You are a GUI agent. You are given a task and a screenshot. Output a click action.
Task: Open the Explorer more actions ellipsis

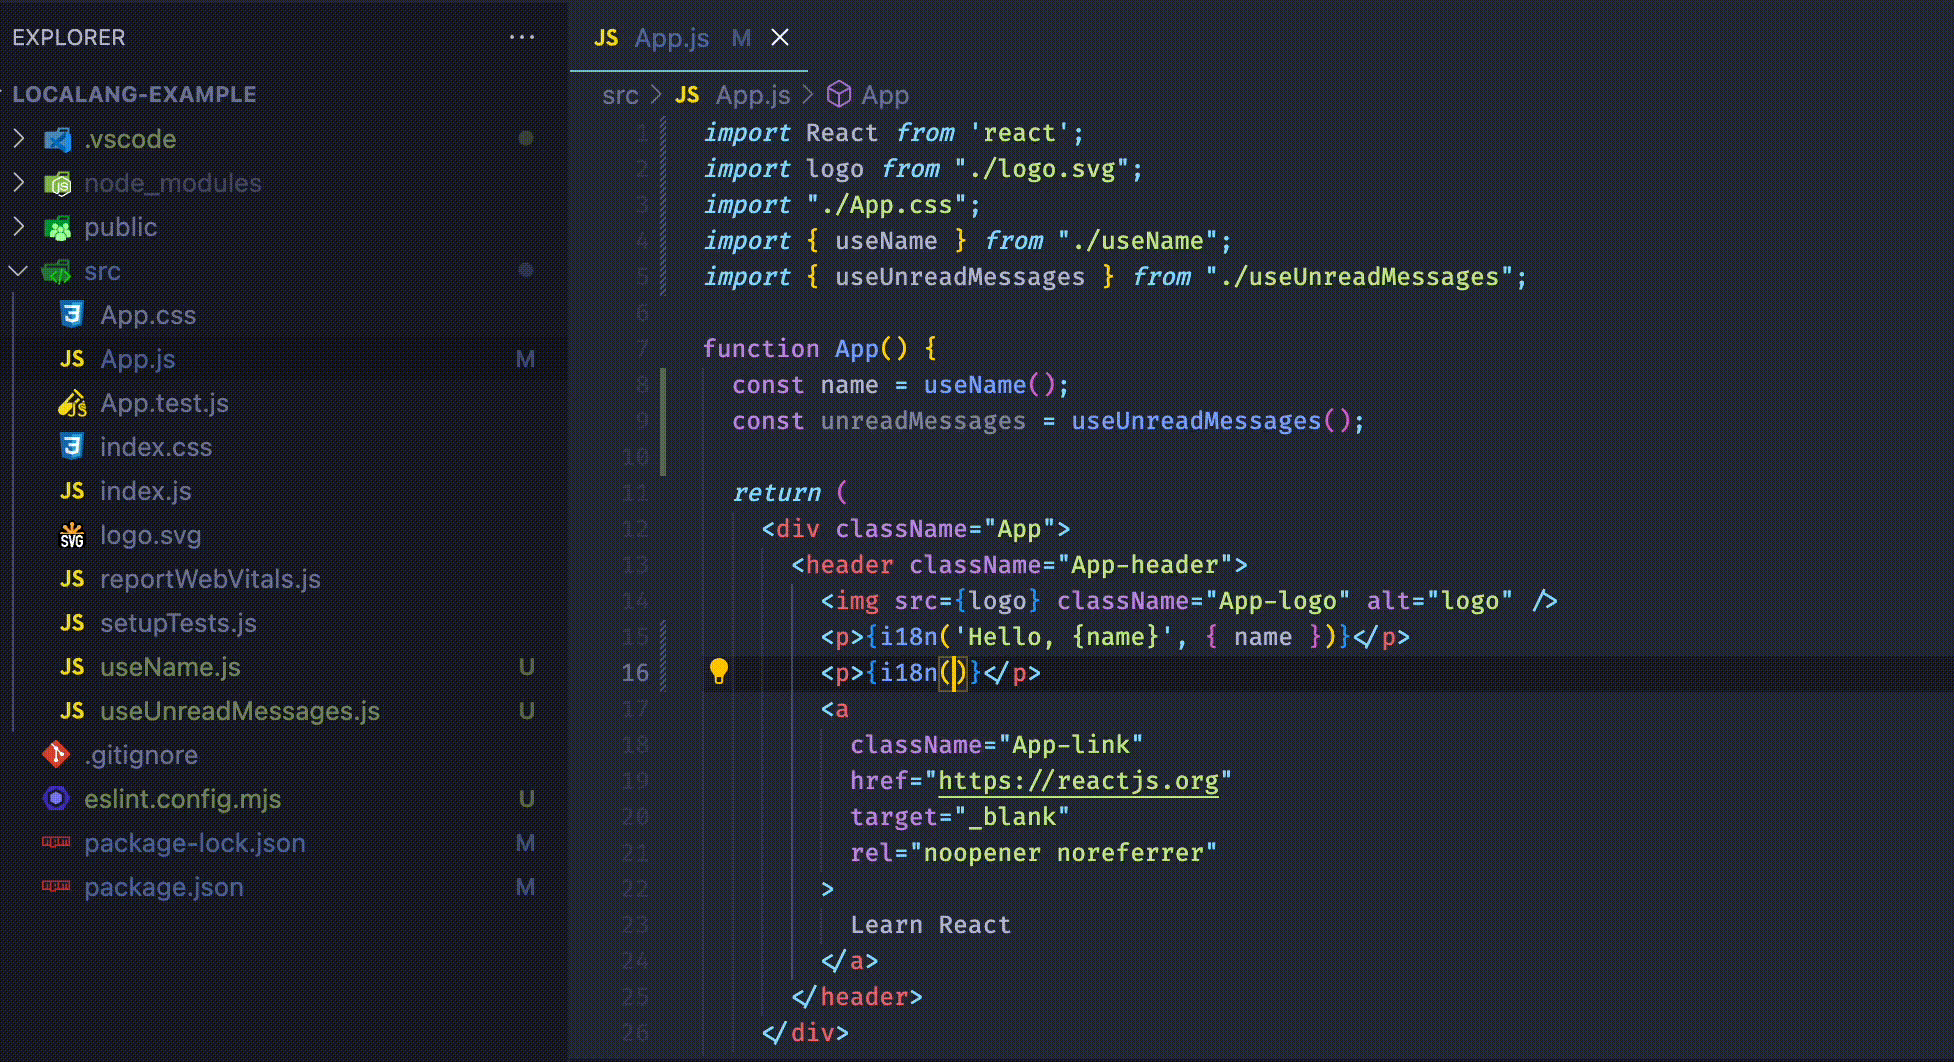[521, 38]
